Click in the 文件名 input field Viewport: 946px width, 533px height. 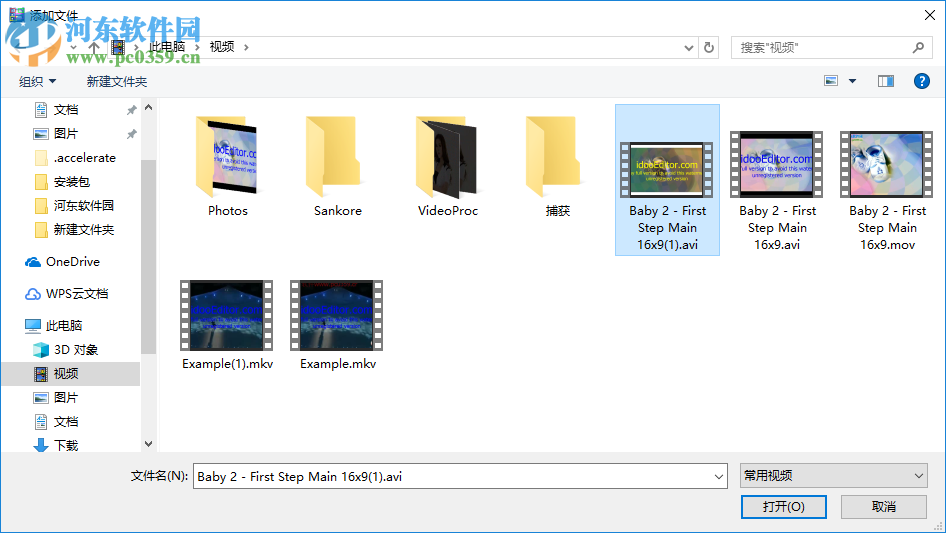(452, 476)
